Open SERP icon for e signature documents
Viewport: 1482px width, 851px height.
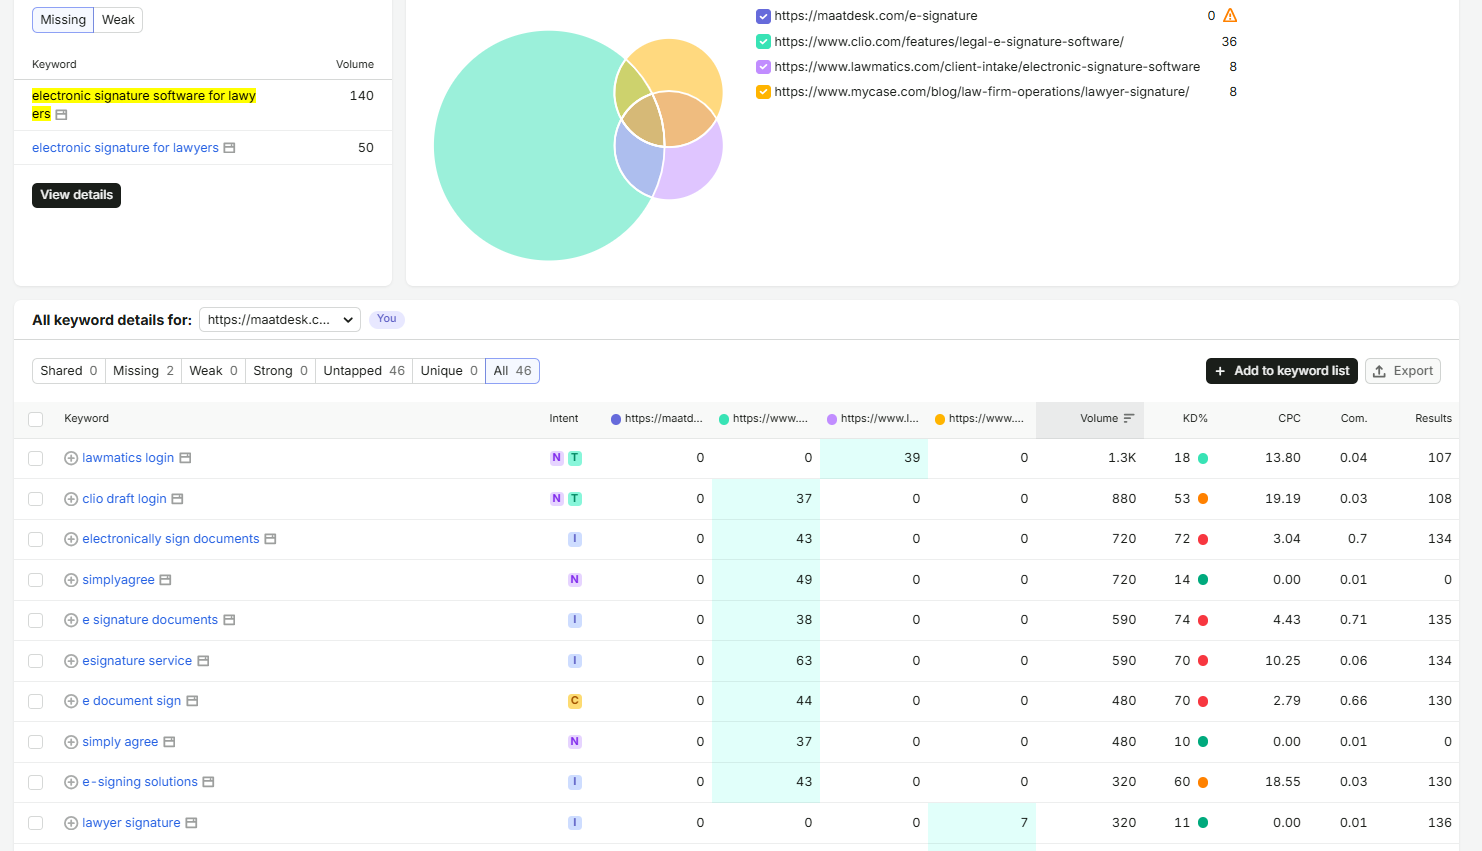(229, 620)
